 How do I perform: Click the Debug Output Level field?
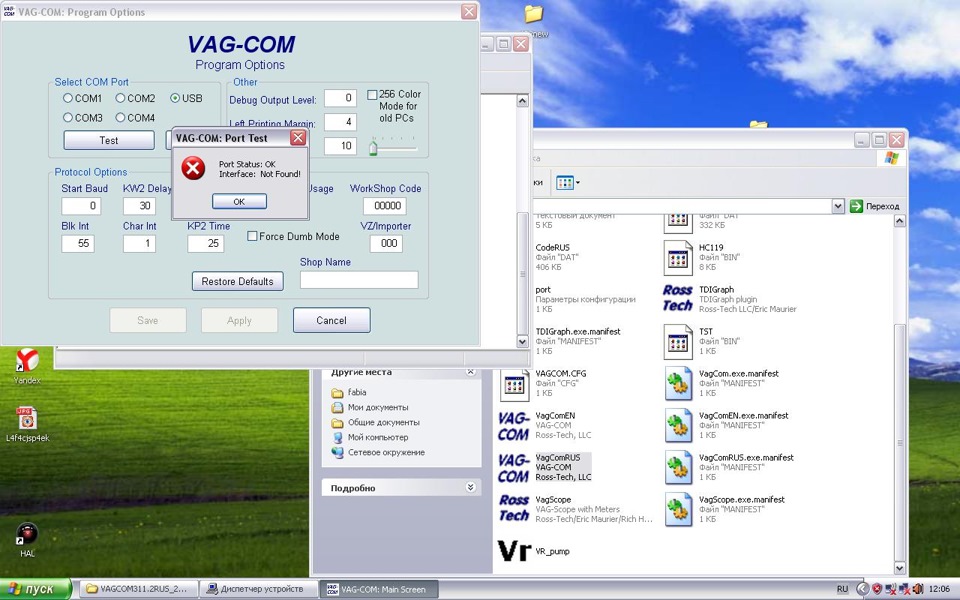point(340,98)
